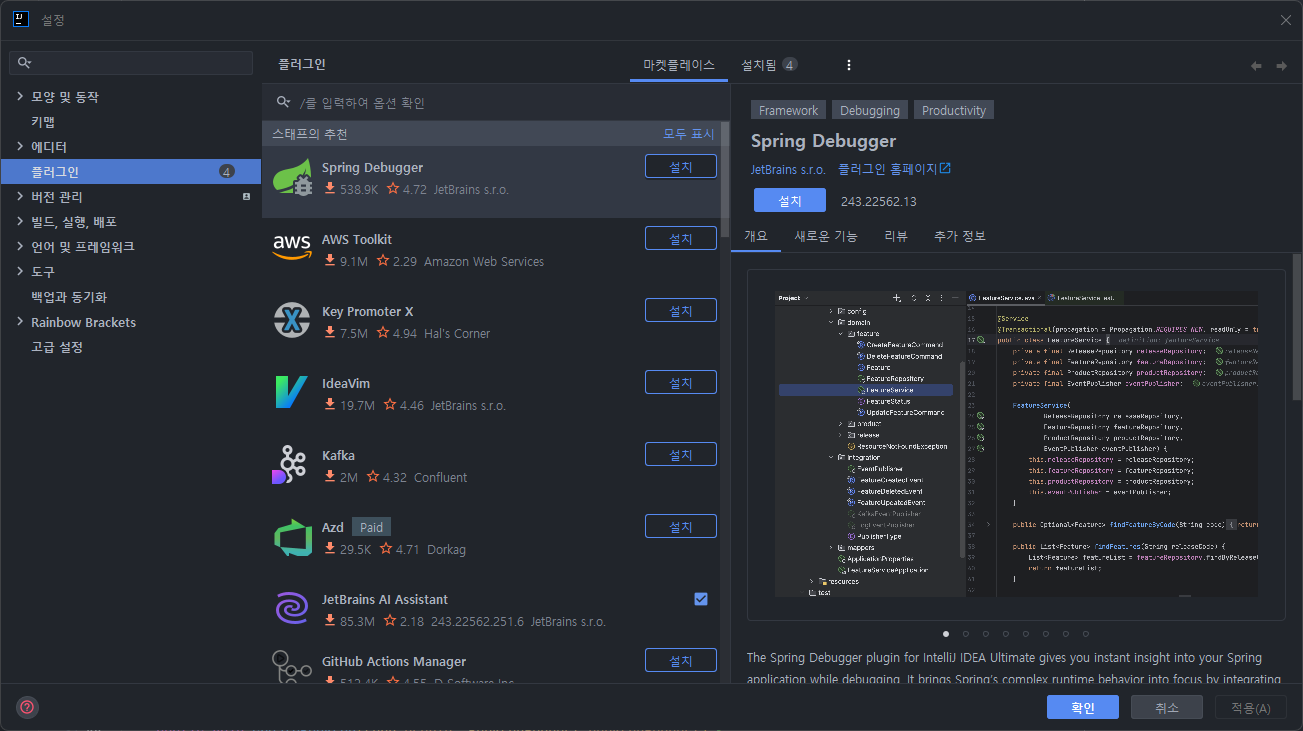Click the Spring Debugger star rating icon
This screenshot has width=1303, height=731.
click(393, 189)
